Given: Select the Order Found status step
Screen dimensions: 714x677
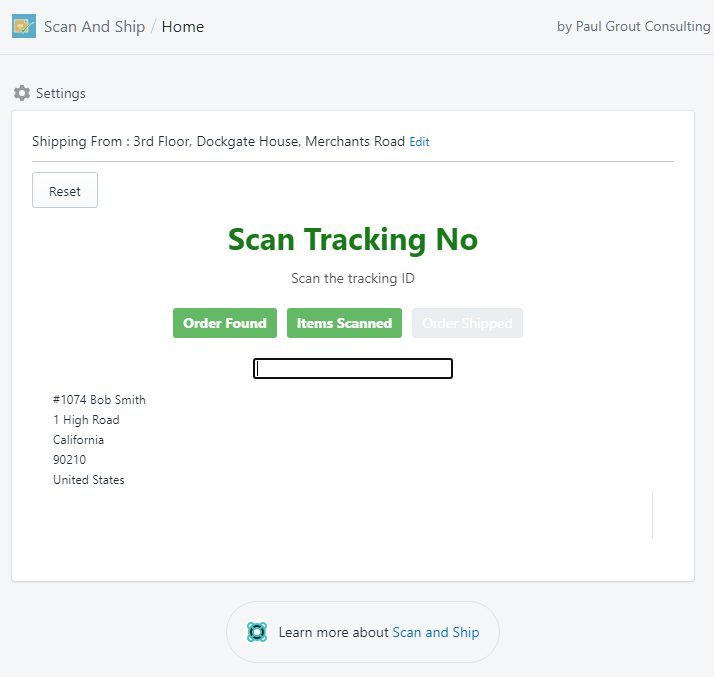Looking at the screenshot, I should 225,323.
